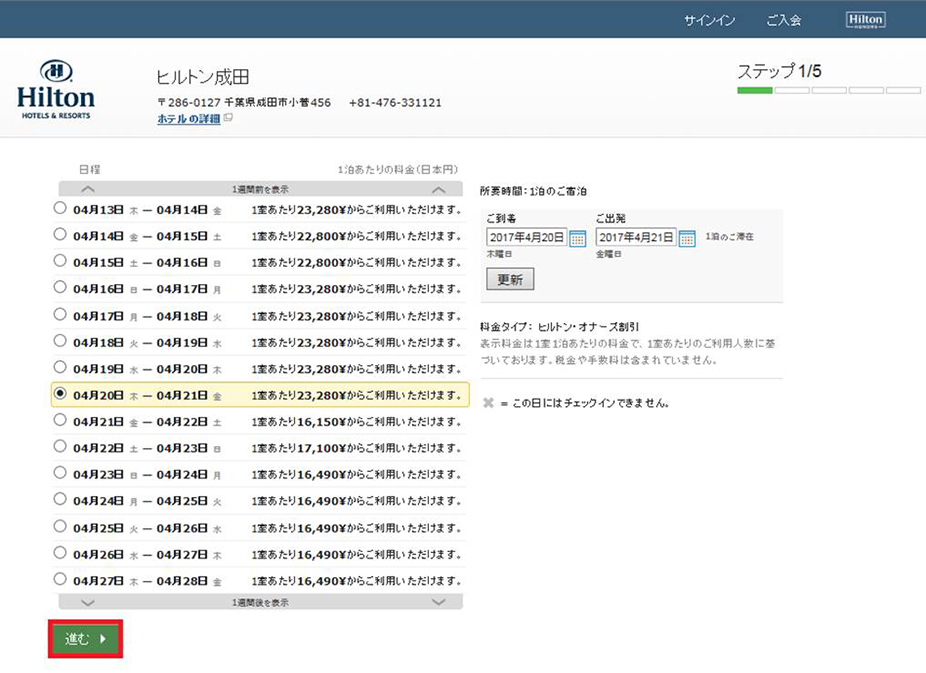Screen dimensions: 926x673
Task: Click the 04月13日 rate text 23,280¥
Action: pyautogui.click(x=321, y=210)
